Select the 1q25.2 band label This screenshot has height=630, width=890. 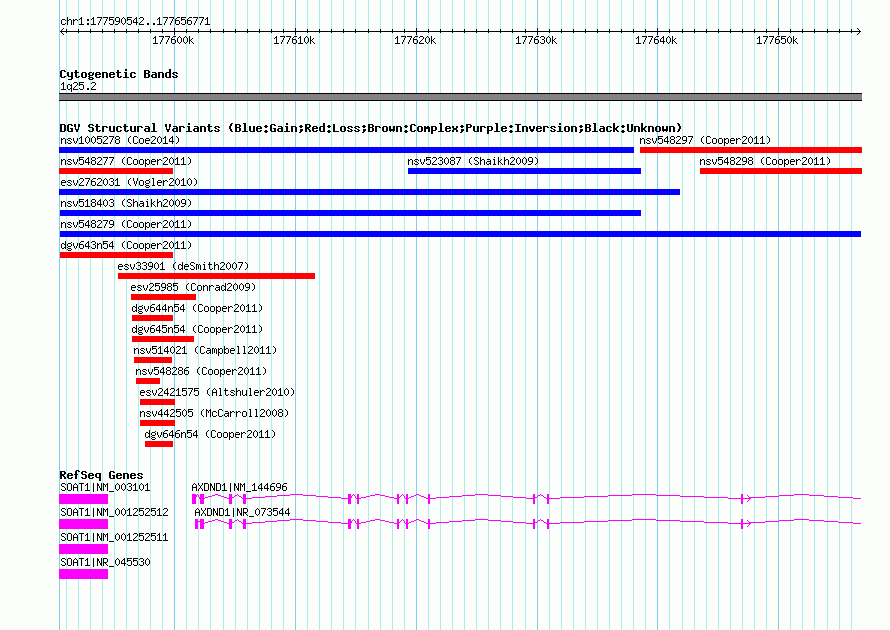pos(78,87)
